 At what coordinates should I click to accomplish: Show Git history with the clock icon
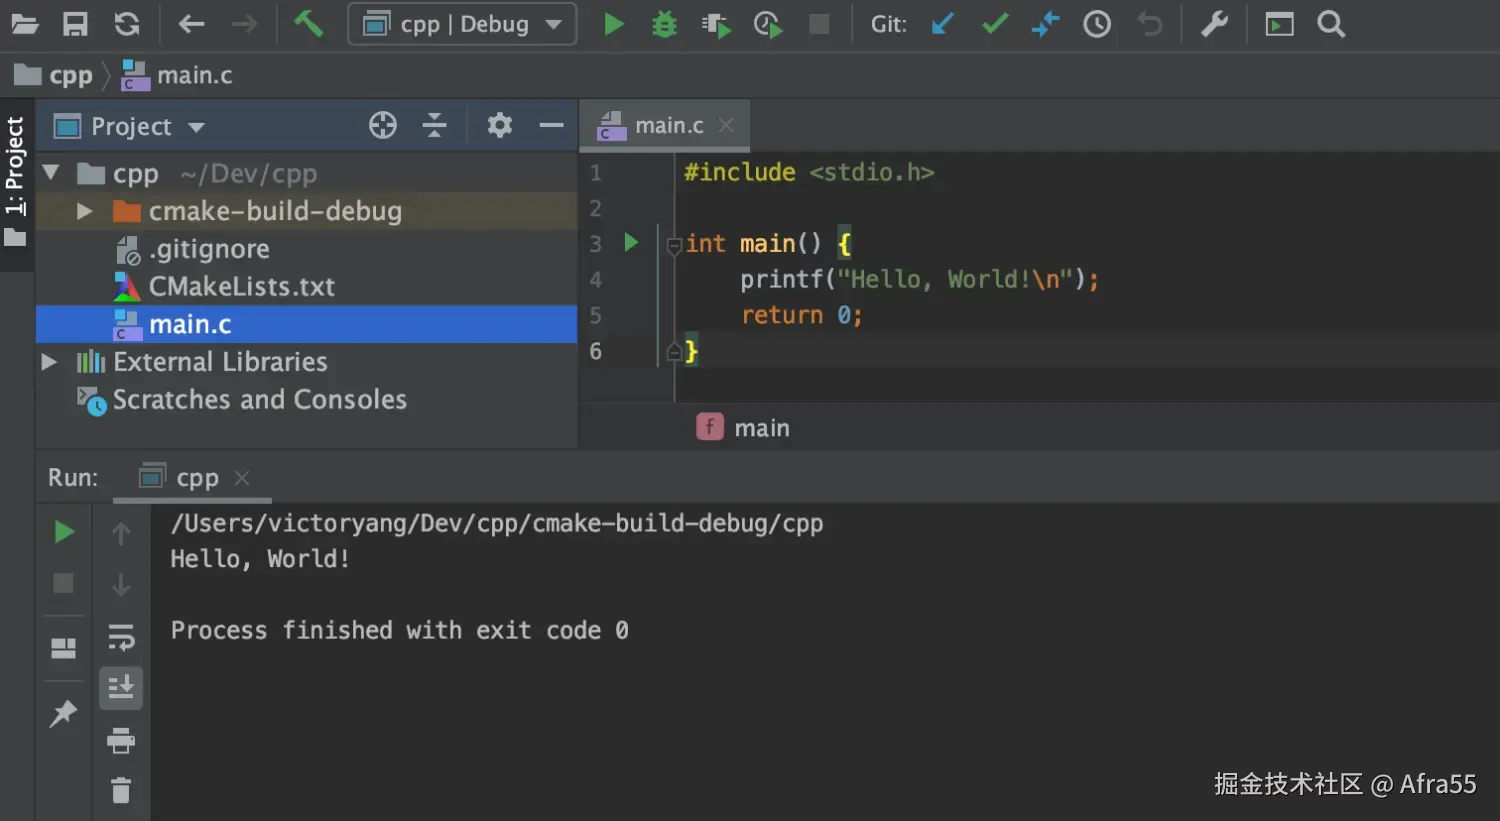point(1097,24)
